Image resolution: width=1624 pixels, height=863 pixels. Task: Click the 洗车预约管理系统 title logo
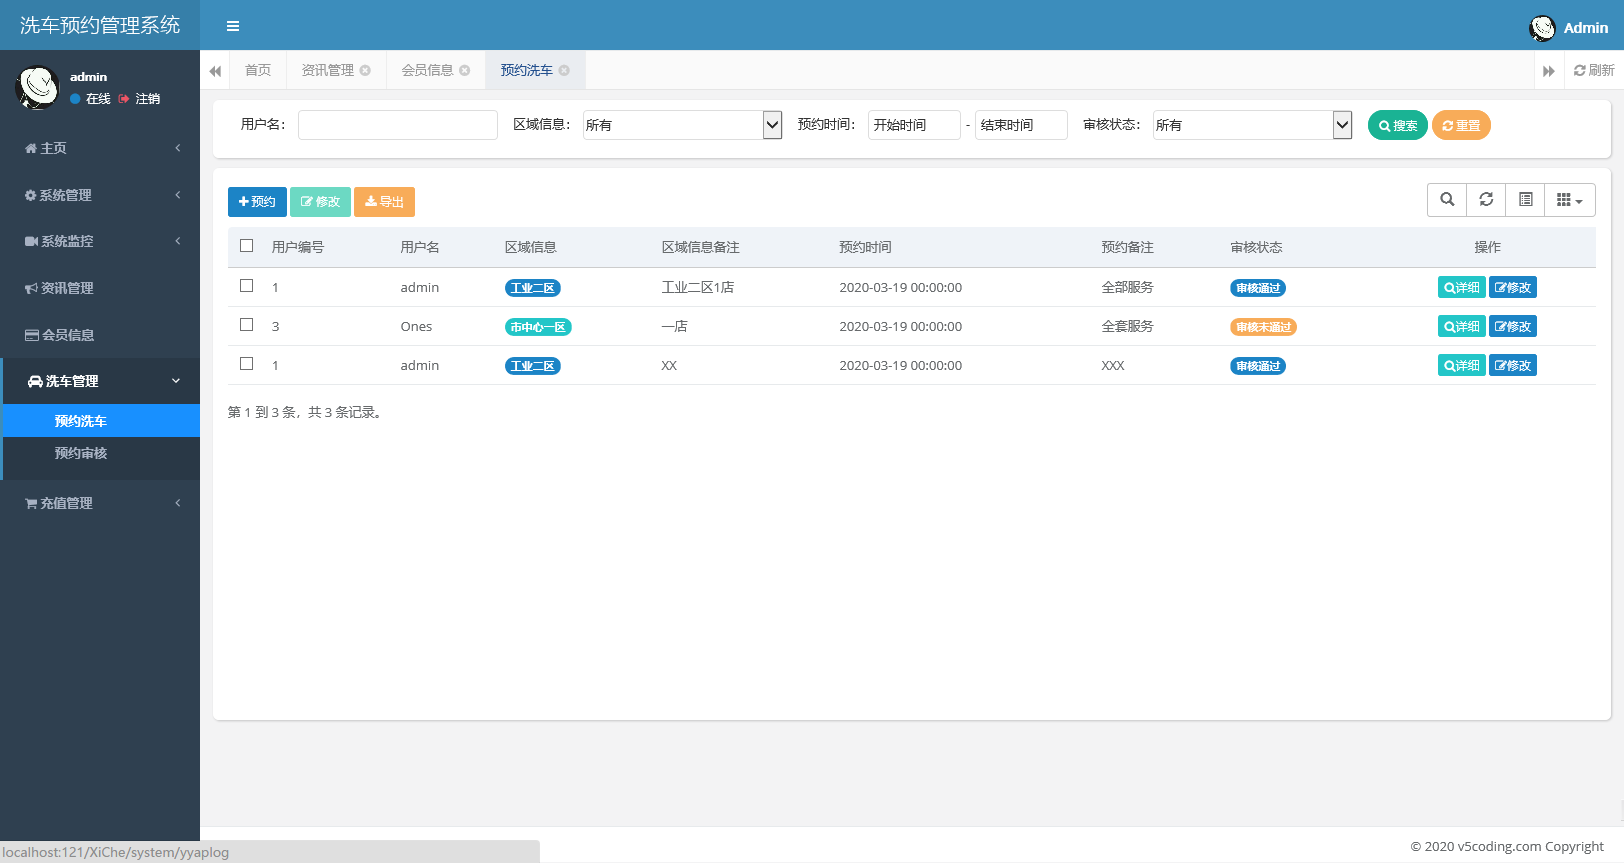click(100, 25)
